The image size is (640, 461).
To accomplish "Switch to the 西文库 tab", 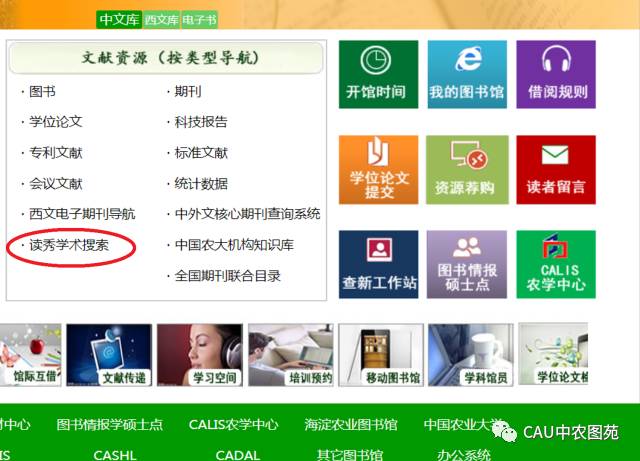I will 162,20.
